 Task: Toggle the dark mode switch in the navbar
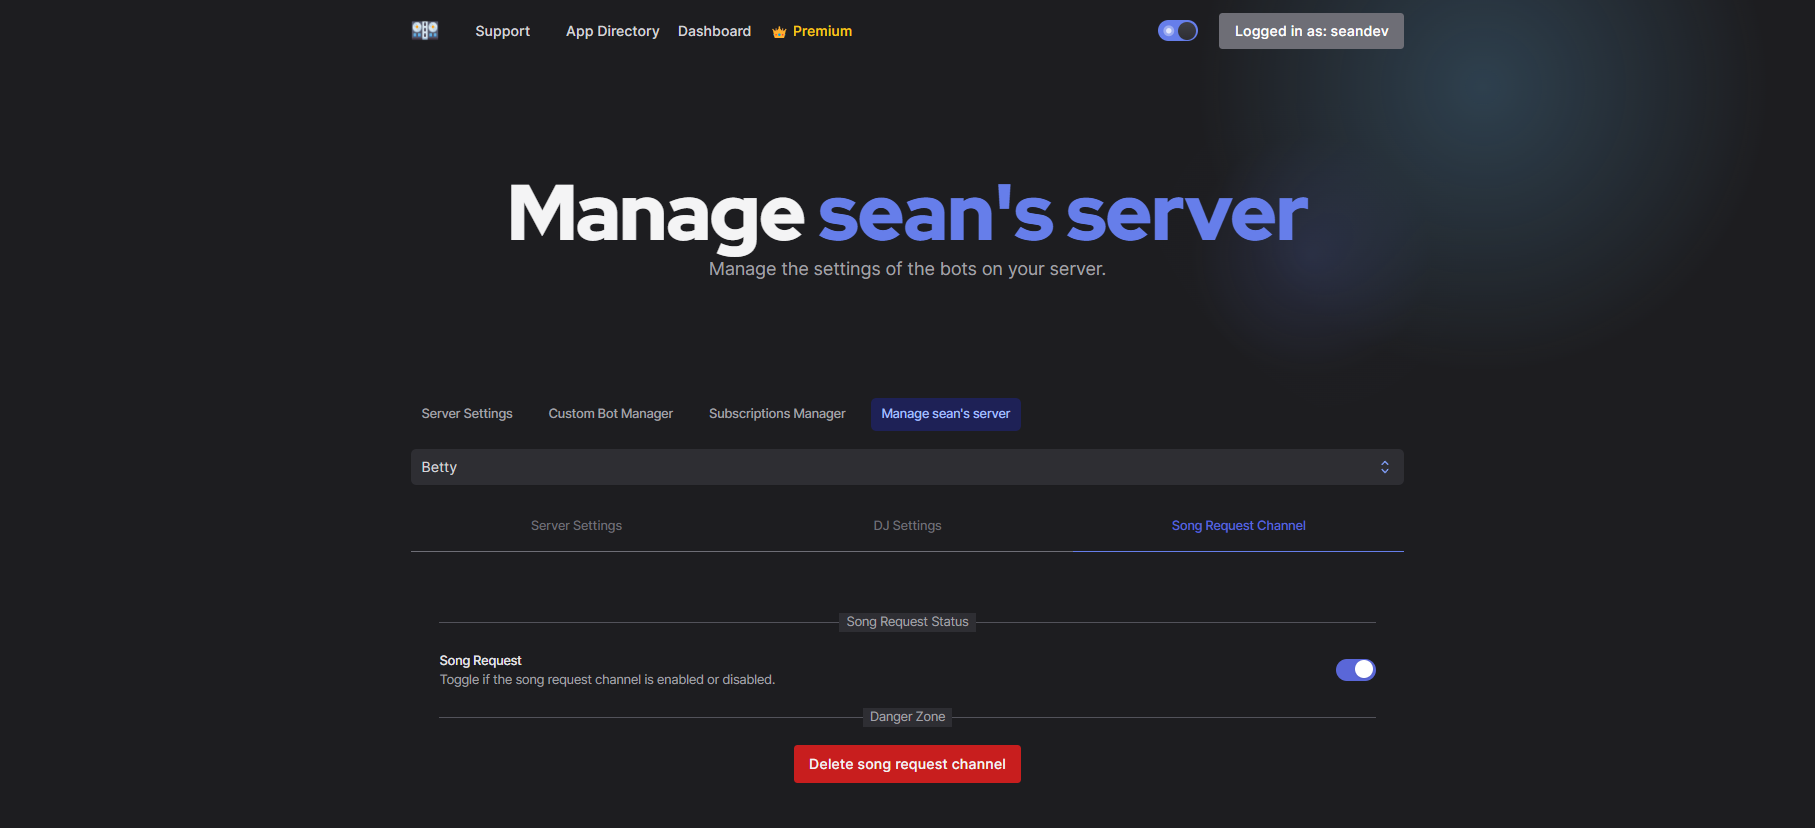[1177, 31]
